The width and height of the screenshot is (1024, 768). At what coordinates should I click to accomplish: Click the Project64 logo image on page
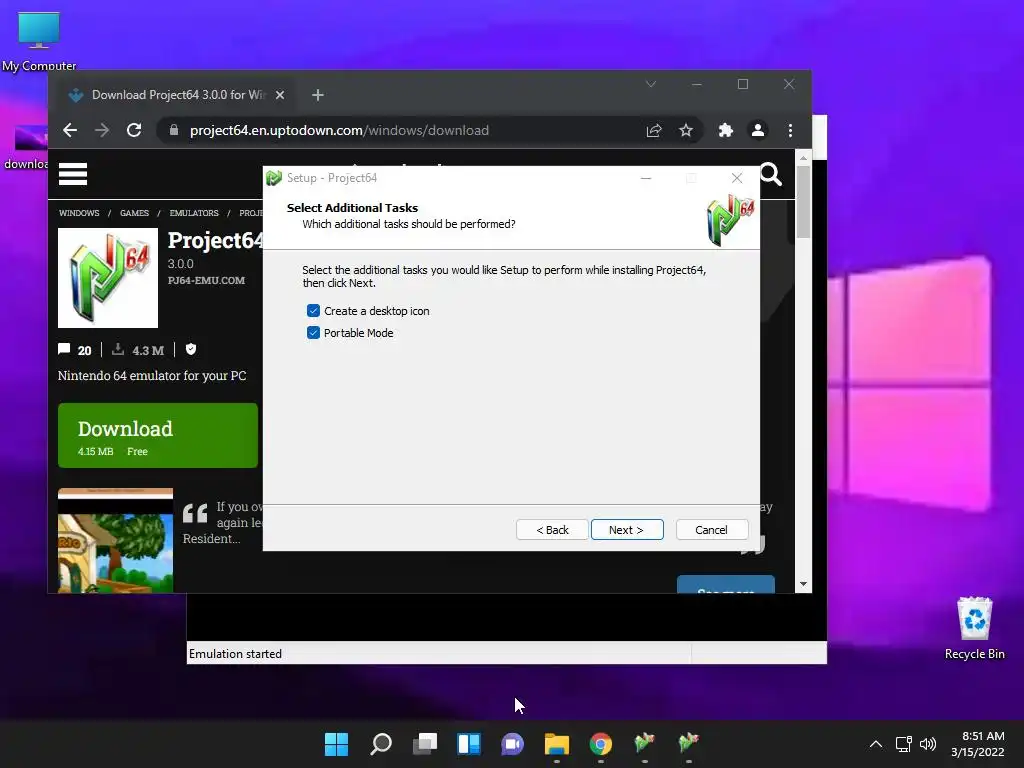(108, 278)
